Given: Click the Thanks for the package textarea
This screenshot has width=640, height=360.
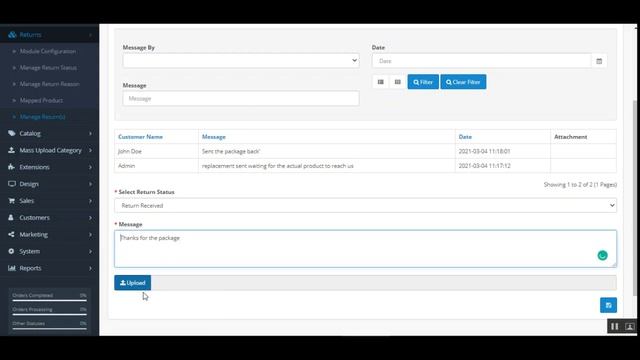Looking at the screenshot, I should [365, 249].
